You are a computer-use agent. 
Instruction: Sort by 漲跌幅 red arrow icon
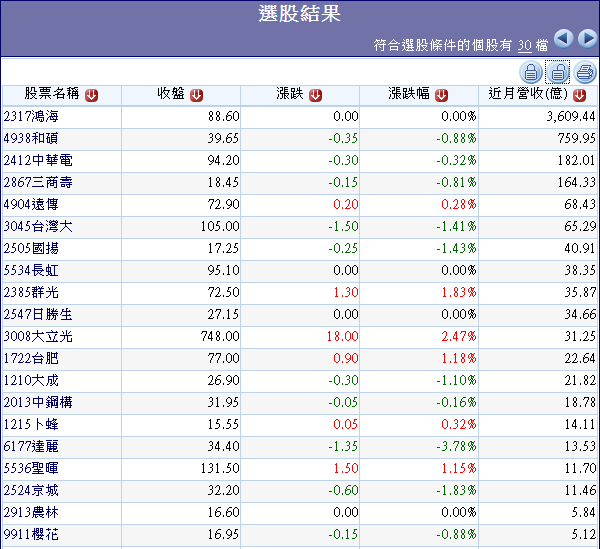click(x=442, y=95)
